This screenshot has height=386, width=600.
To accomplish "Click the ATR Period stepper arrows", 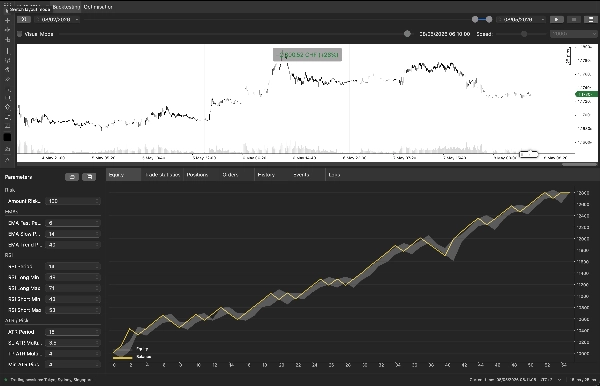I will coord(97,332).
